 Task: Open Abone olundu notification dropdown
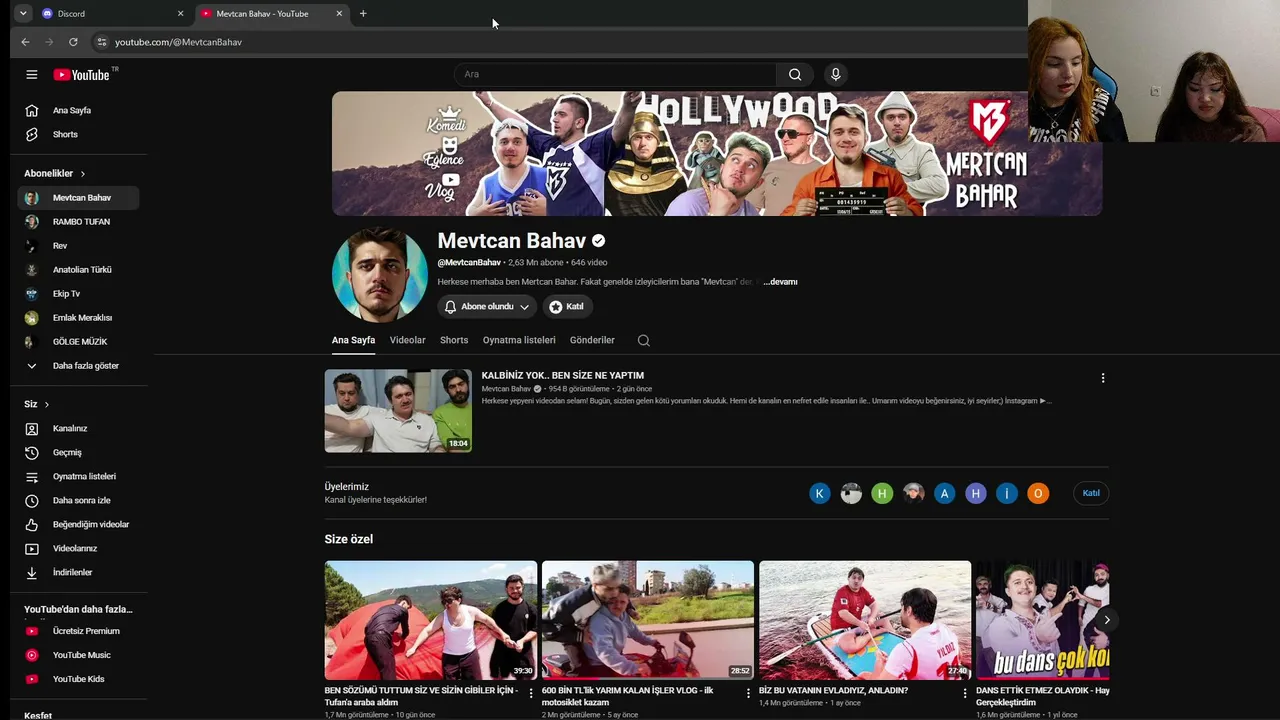click(x=487, y=307)
